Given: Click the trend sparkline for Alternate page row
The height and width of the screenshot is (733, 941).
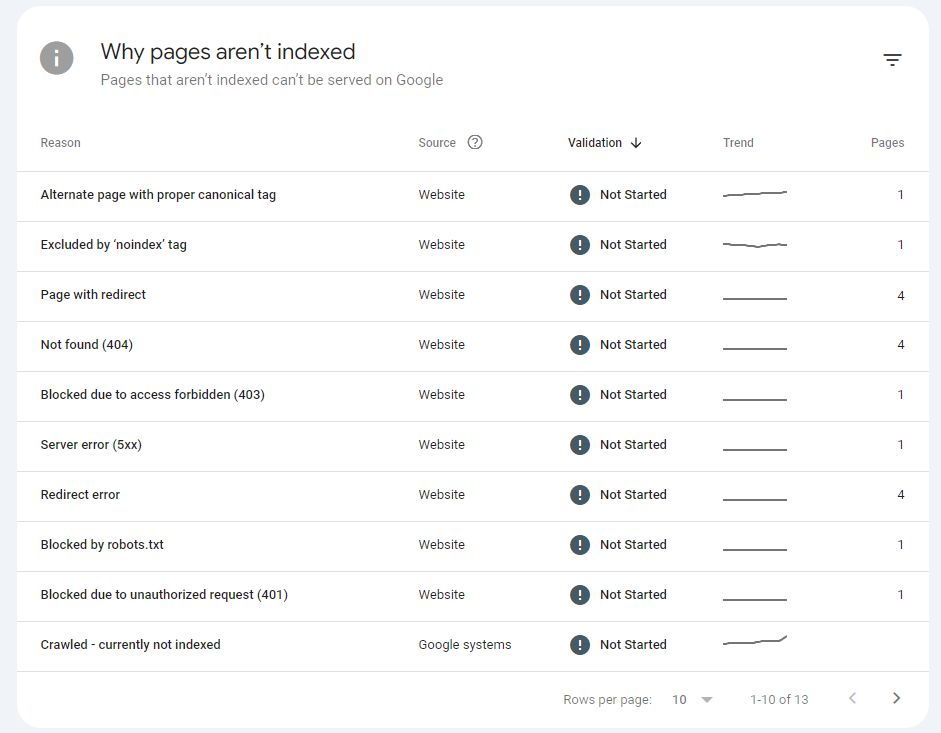Looking at the screenshot, I should [x=755, y=194].
